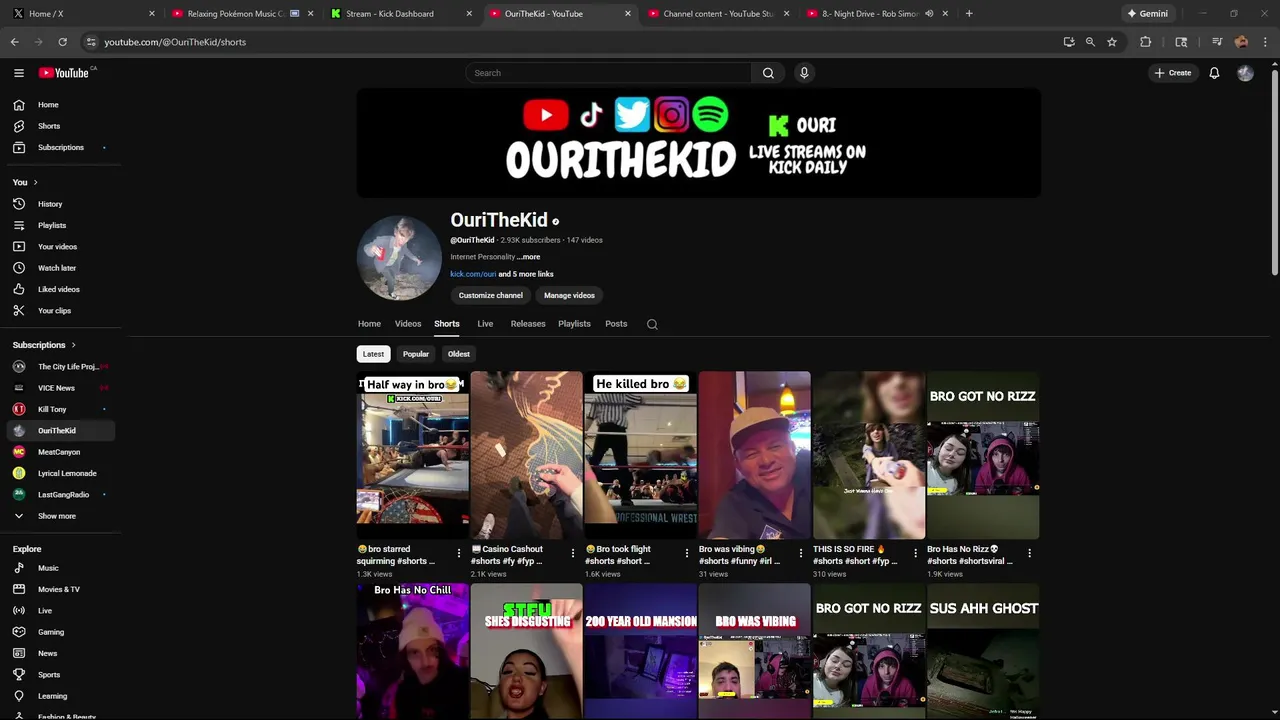
Task: Switch to channel Playlists tab
Action: 574,324
